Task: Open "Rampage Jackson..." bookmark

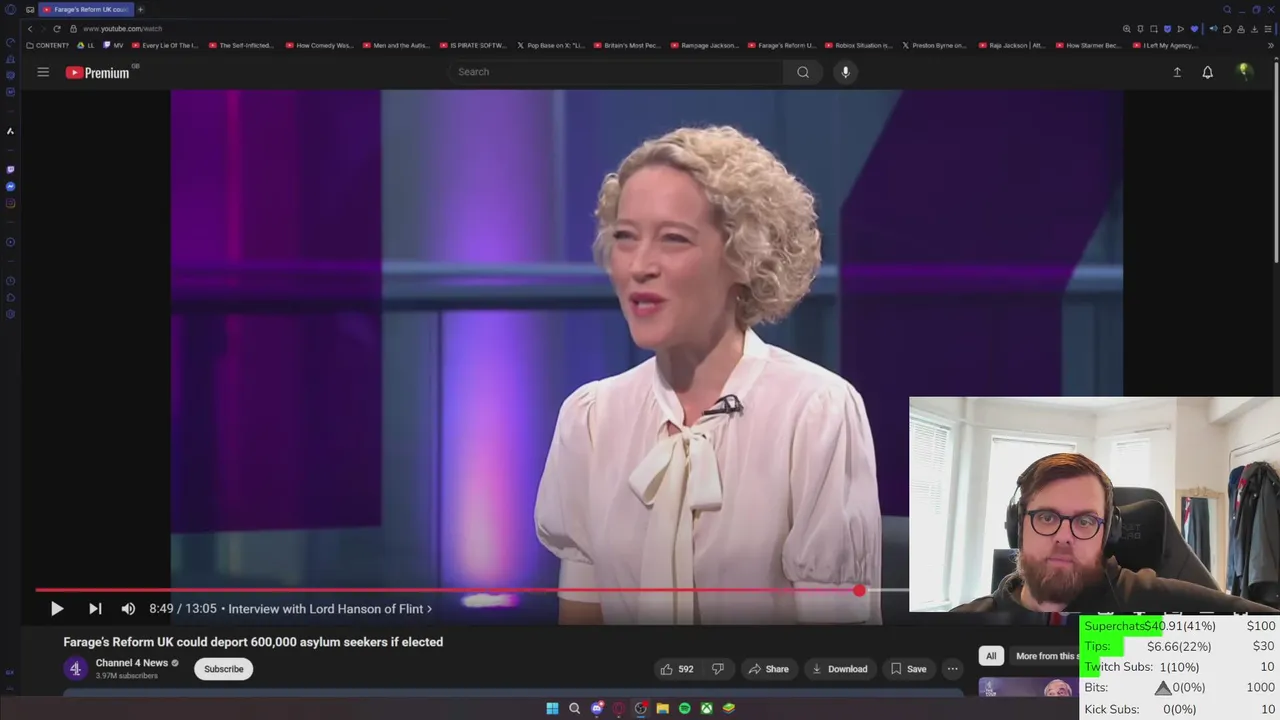Action: coord(705,45)
